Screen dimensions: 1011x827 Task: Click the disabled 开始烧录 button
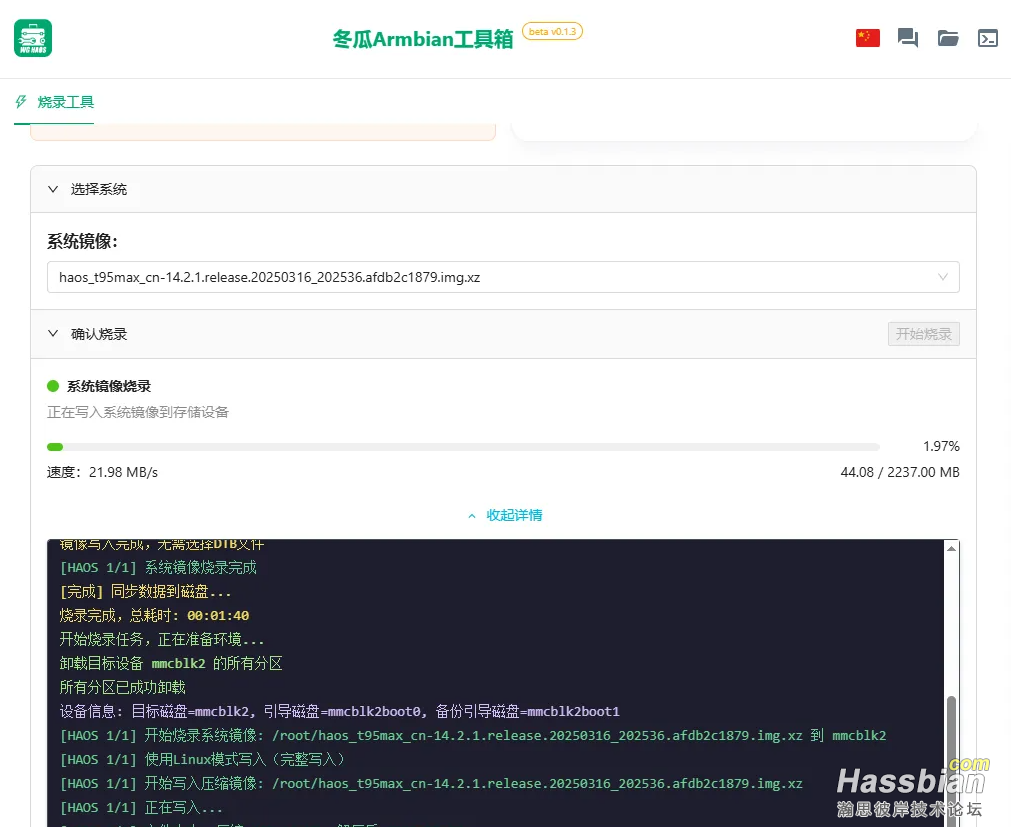tap(923, 334)
